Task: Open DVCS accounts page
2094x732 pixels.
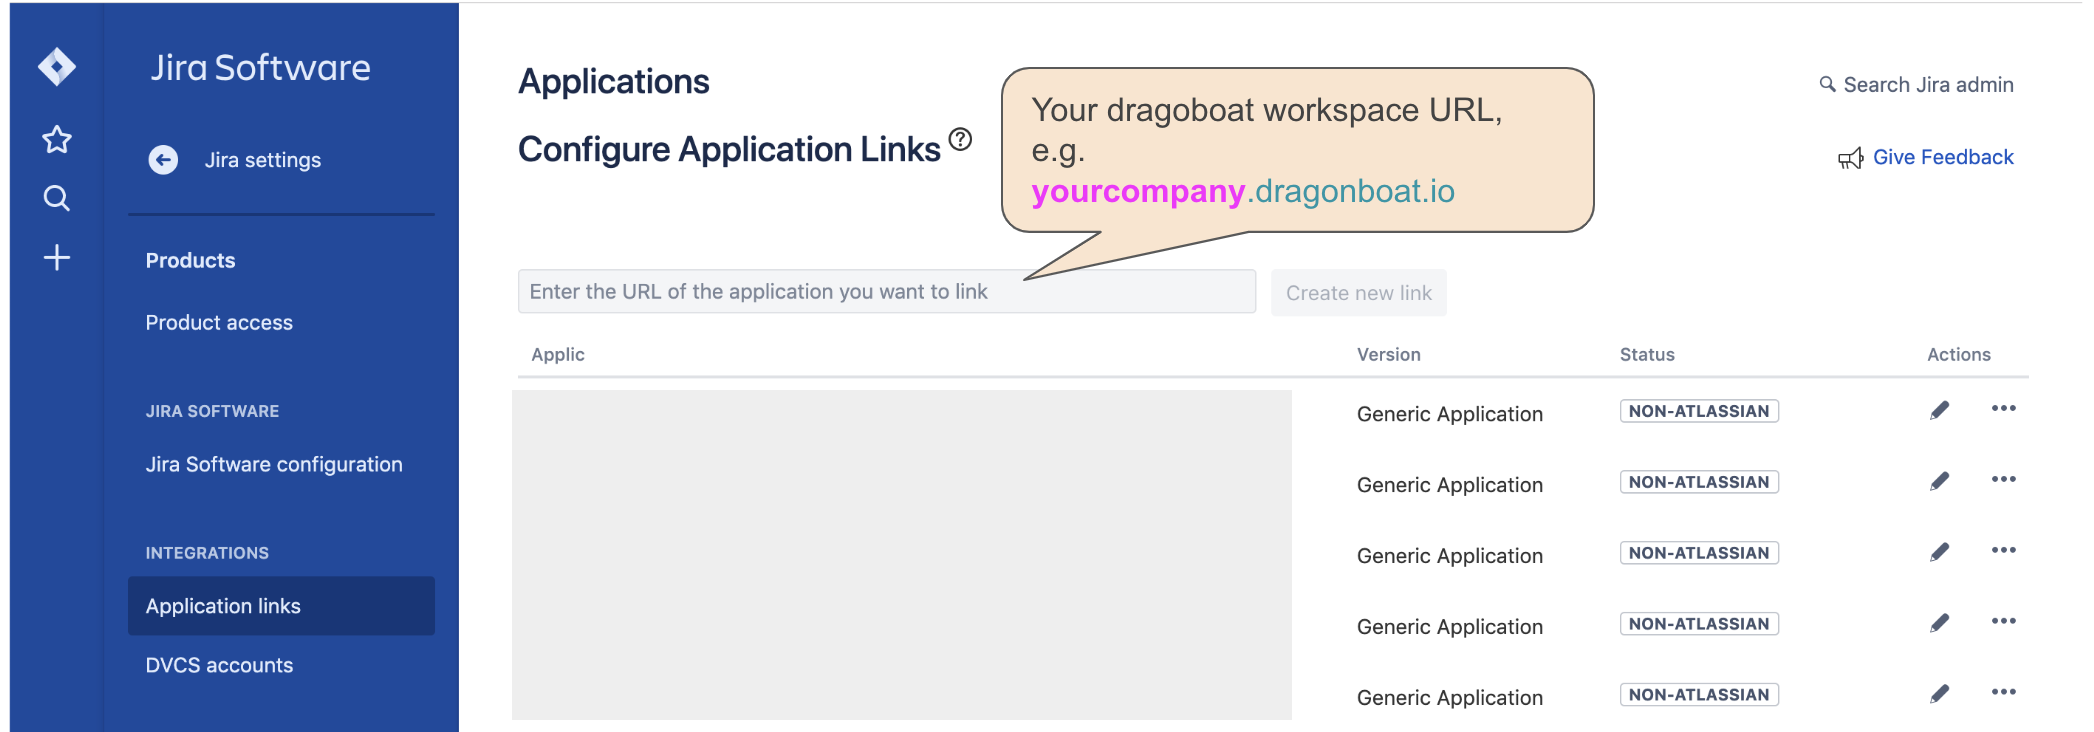Action: pyautogui.click(x=219, y=666)
